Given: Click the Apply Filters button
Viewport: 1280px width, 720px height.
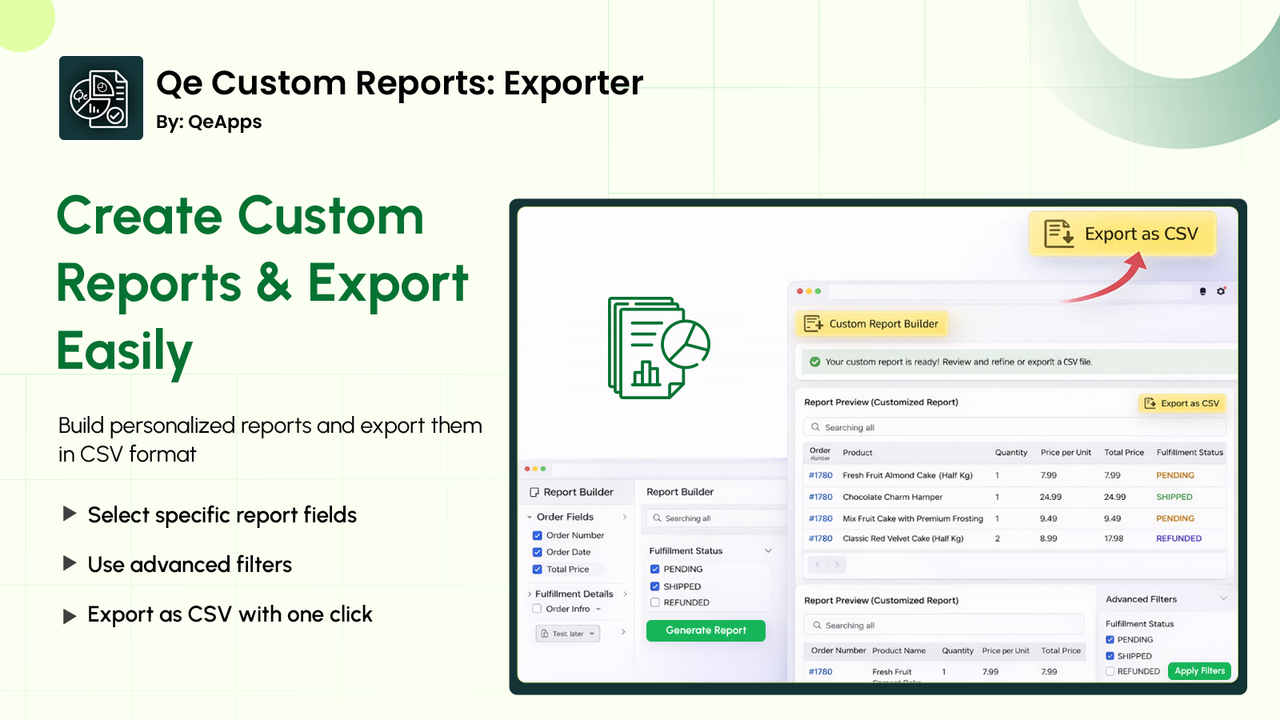Looking at the screenshot, I should pyautogui.click(x=1200, y=671).
